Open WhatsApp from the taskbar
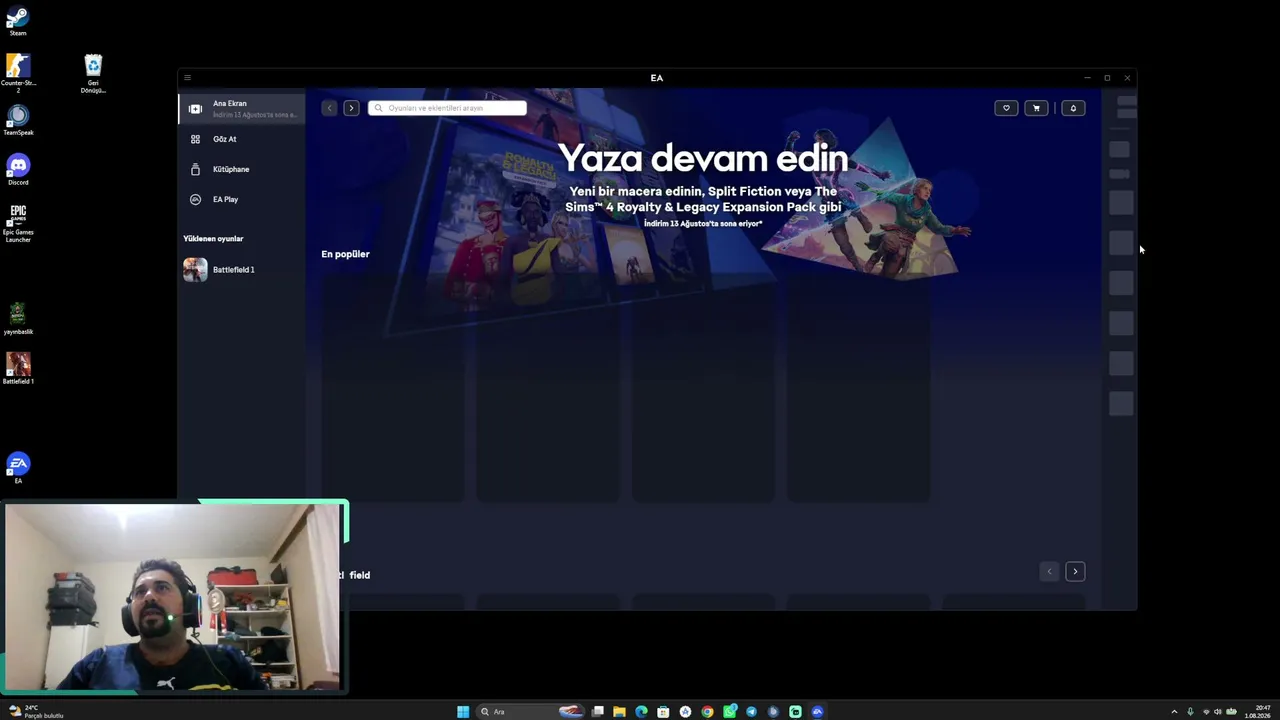This screenshot has height=720, width=1280. tap(730, 712)
